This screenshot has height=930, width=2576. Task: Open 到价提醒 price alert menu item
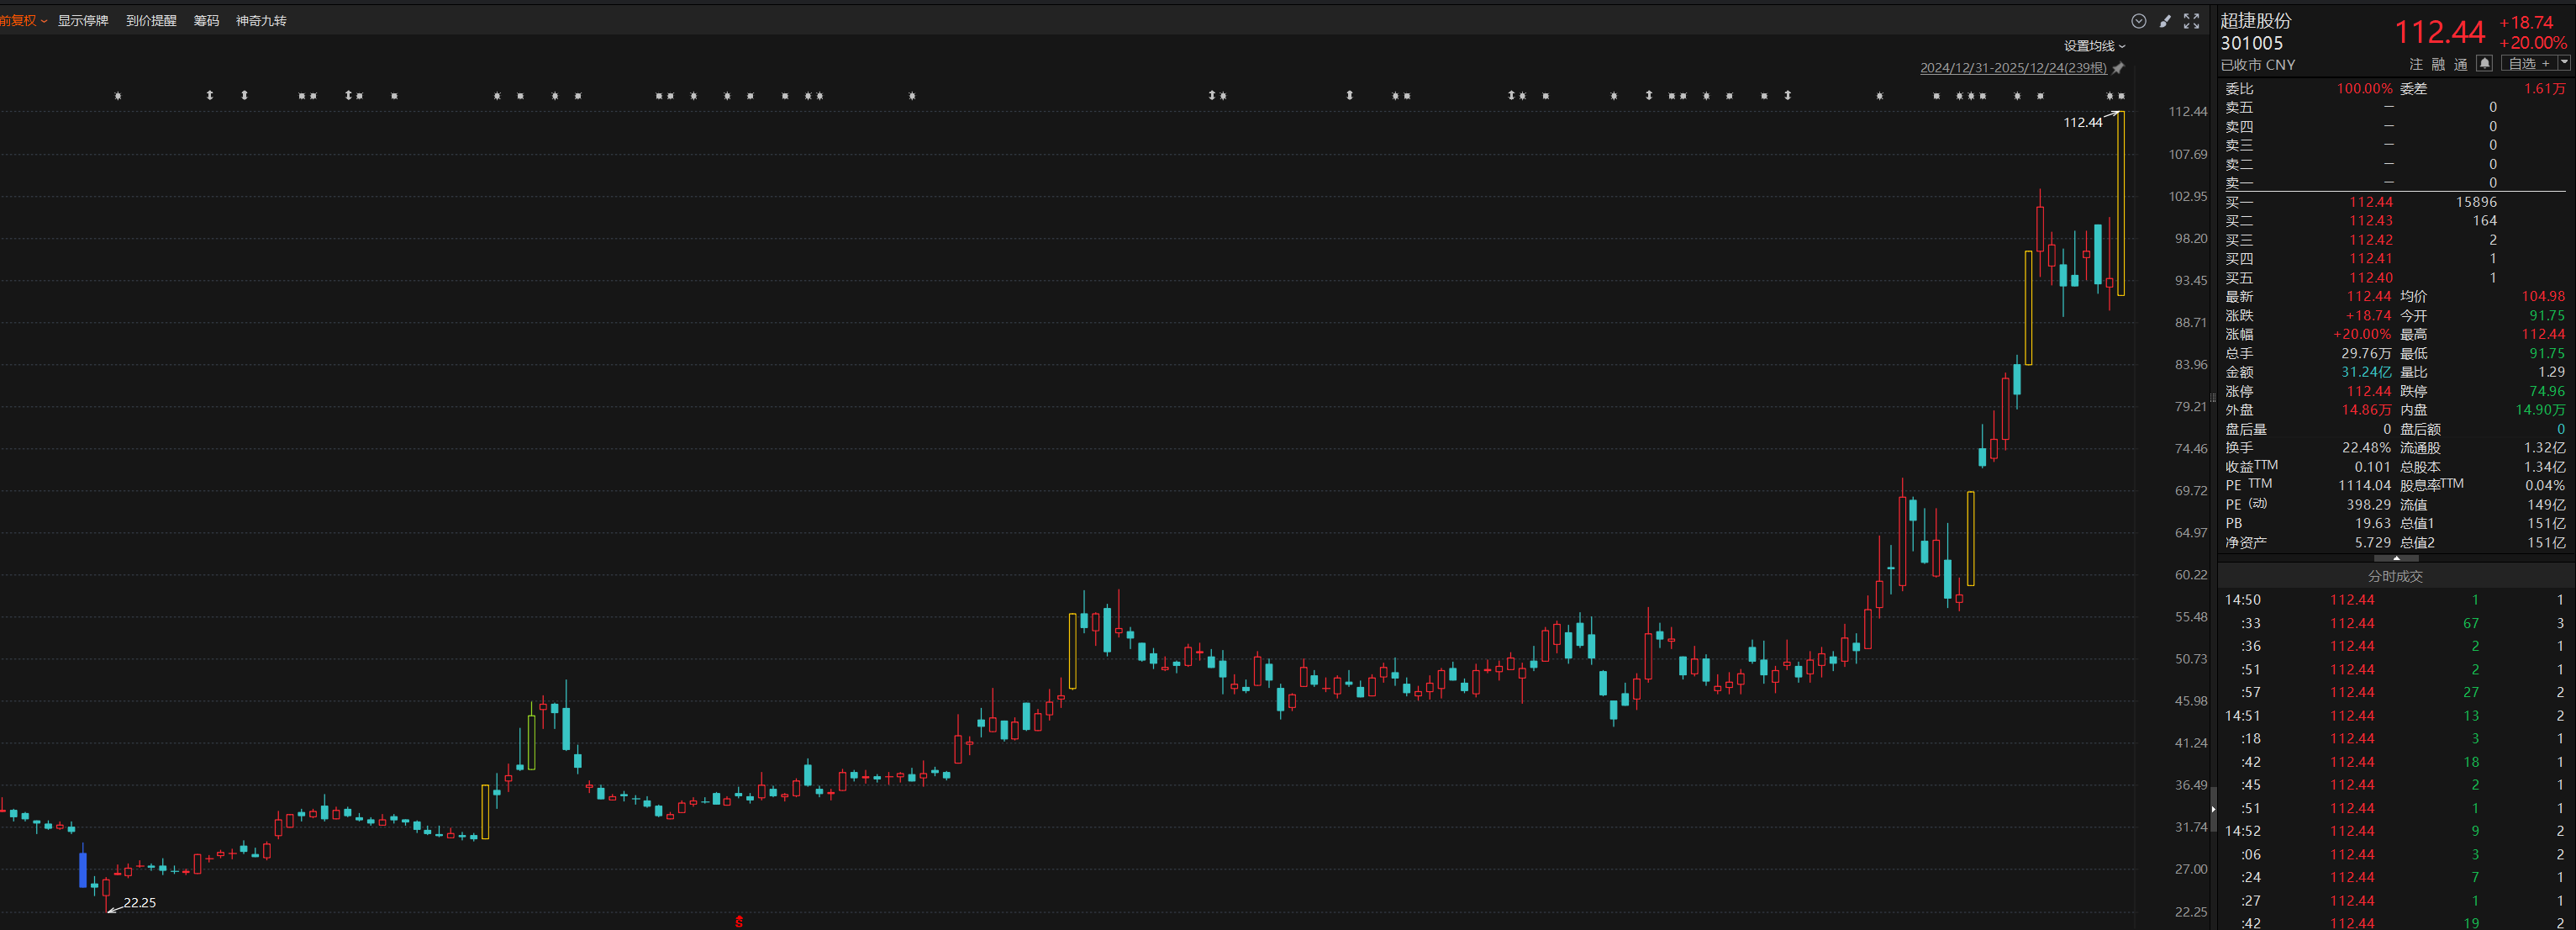(x=151, y=21)
